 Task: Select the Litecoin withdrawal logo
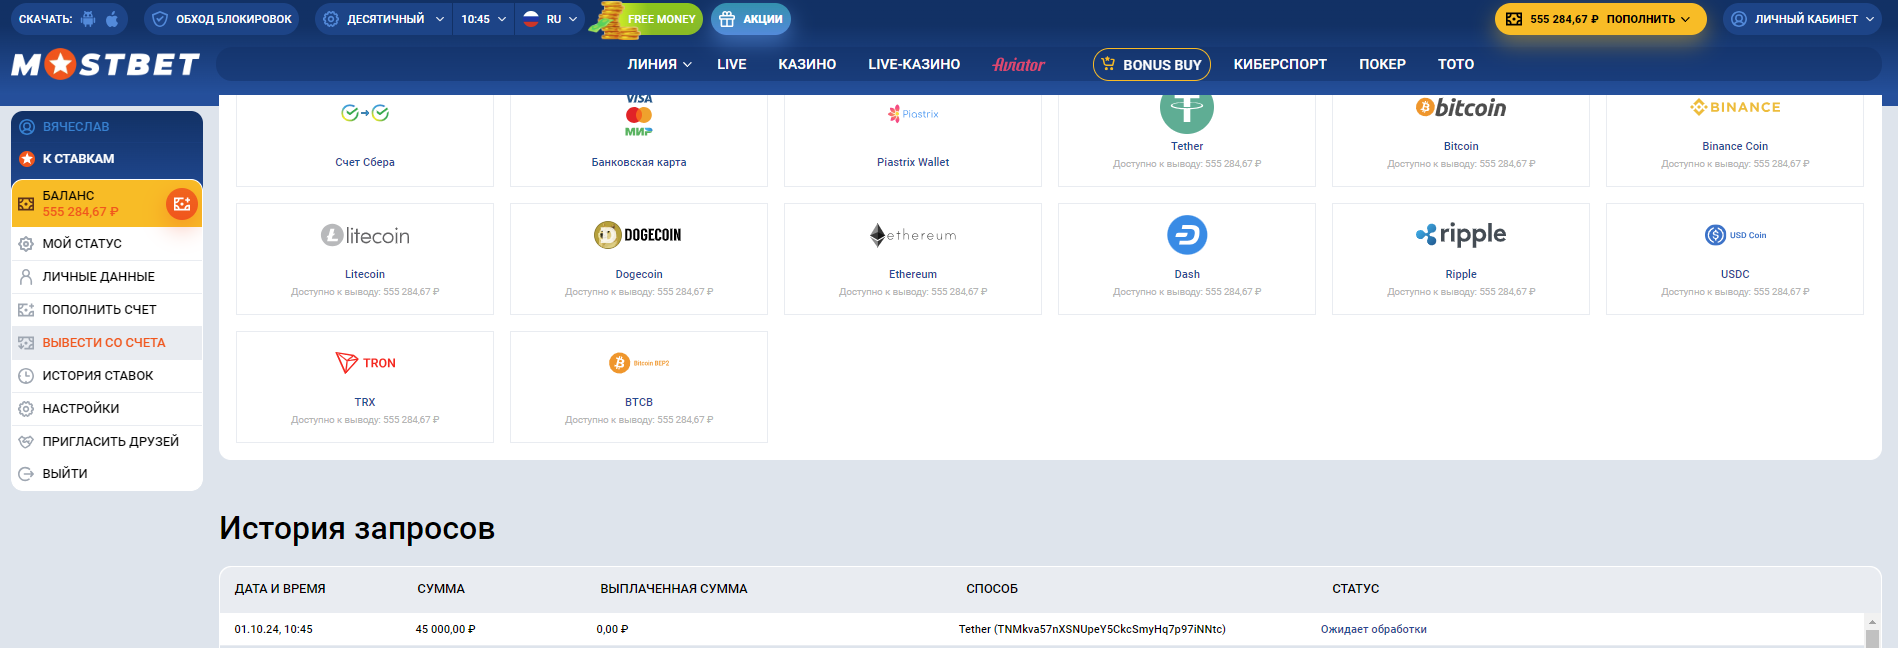pos(365,236)
